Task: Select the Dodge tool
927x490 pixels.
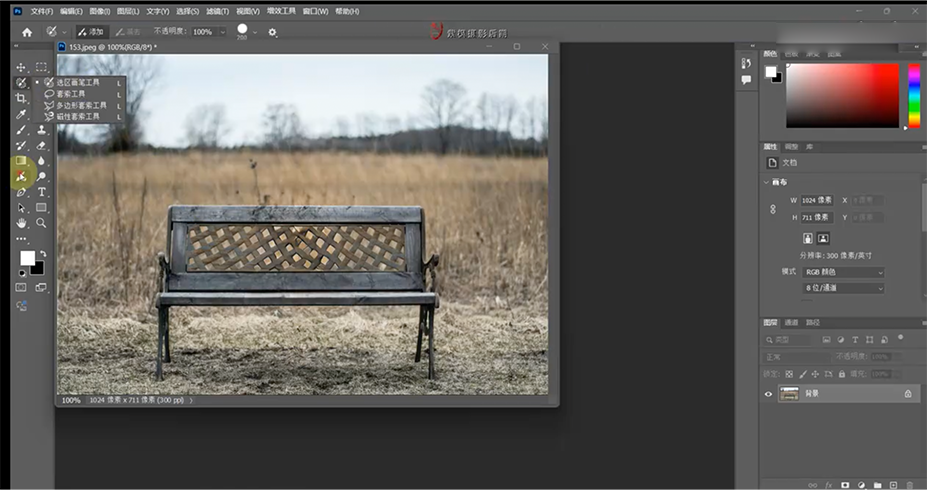Action: point(41,176)
